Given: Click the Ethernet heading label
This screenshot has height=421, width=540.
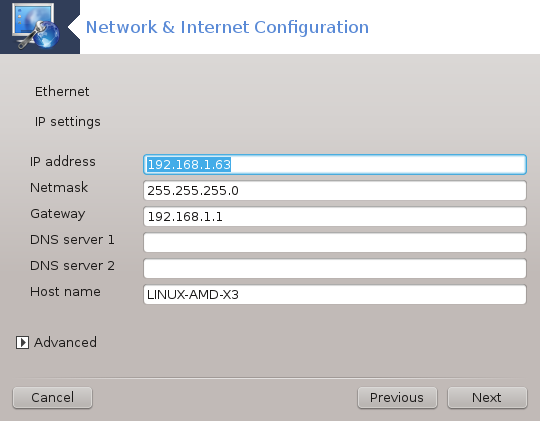Looking at the screenshot, I should (62, 92).
